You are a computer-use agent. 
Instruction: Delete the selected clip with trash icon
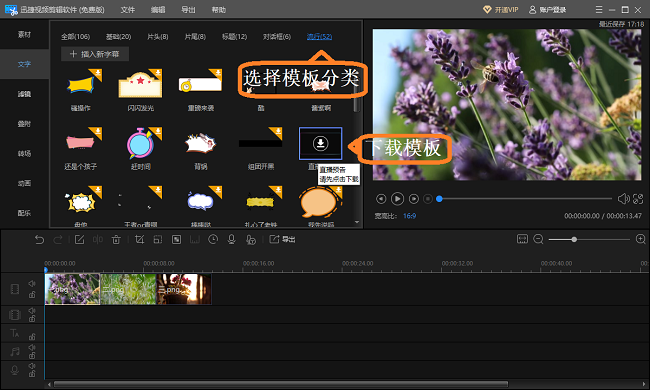pos(116,240)
